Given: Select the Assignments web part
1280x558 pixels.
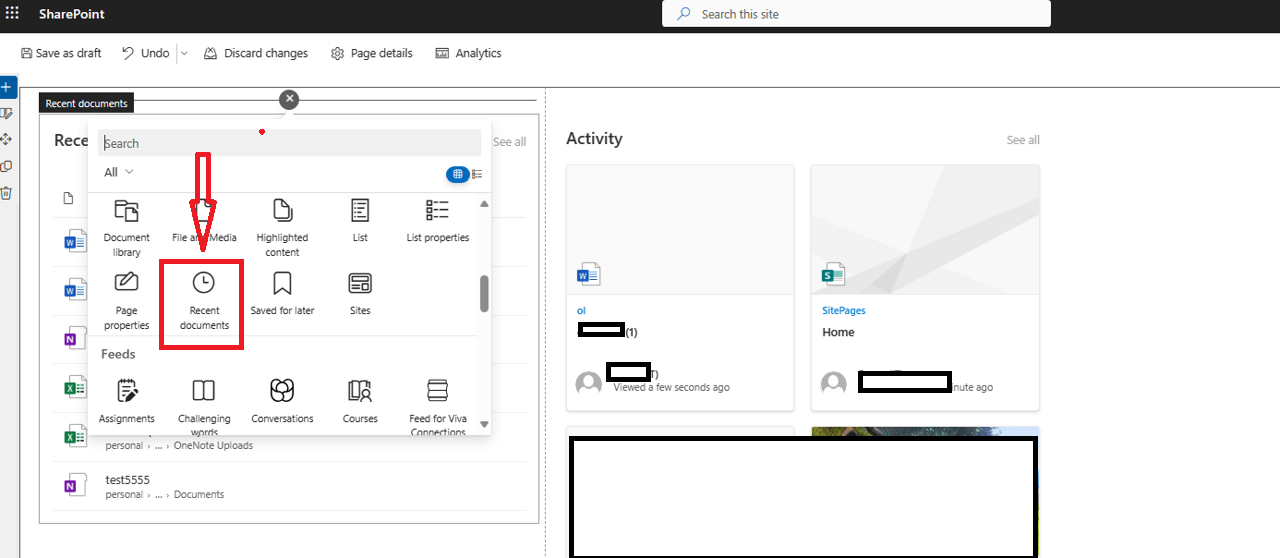Looking at the screenshot, I should pyautogui.click(x=127, y=401).
